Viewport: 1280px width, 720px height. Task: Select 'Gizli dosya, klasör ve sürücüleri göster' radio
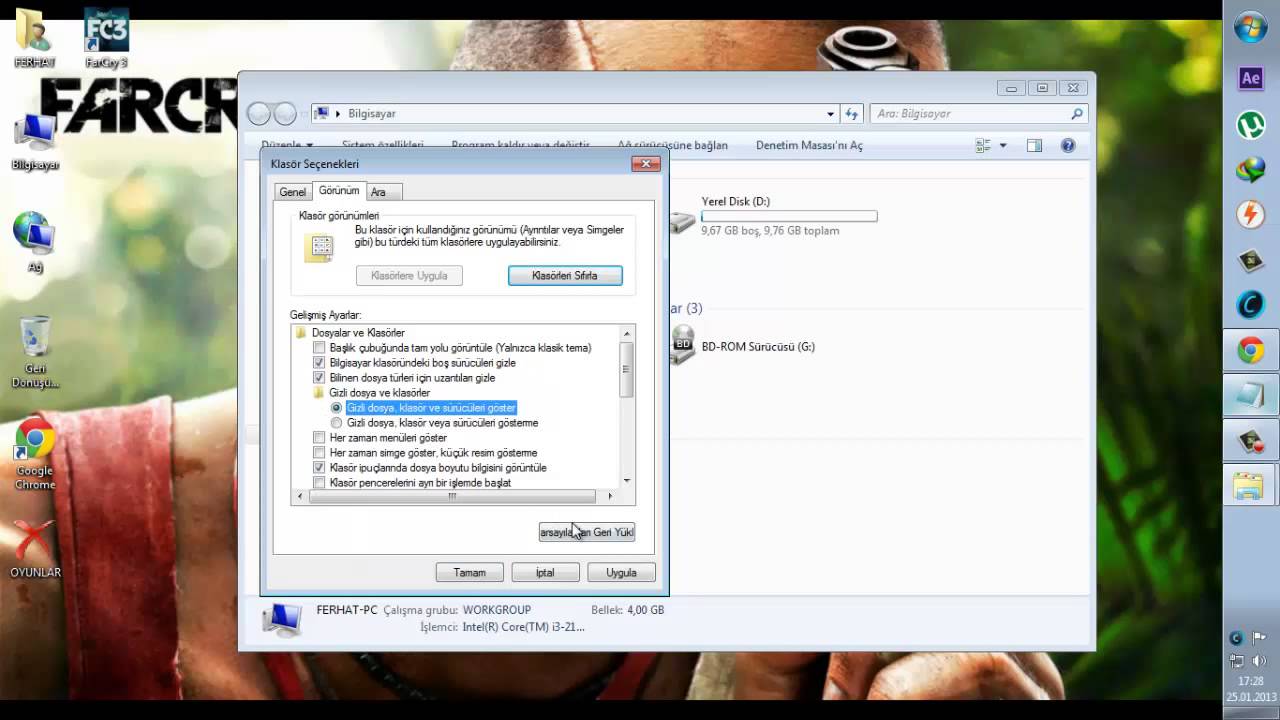336,407
